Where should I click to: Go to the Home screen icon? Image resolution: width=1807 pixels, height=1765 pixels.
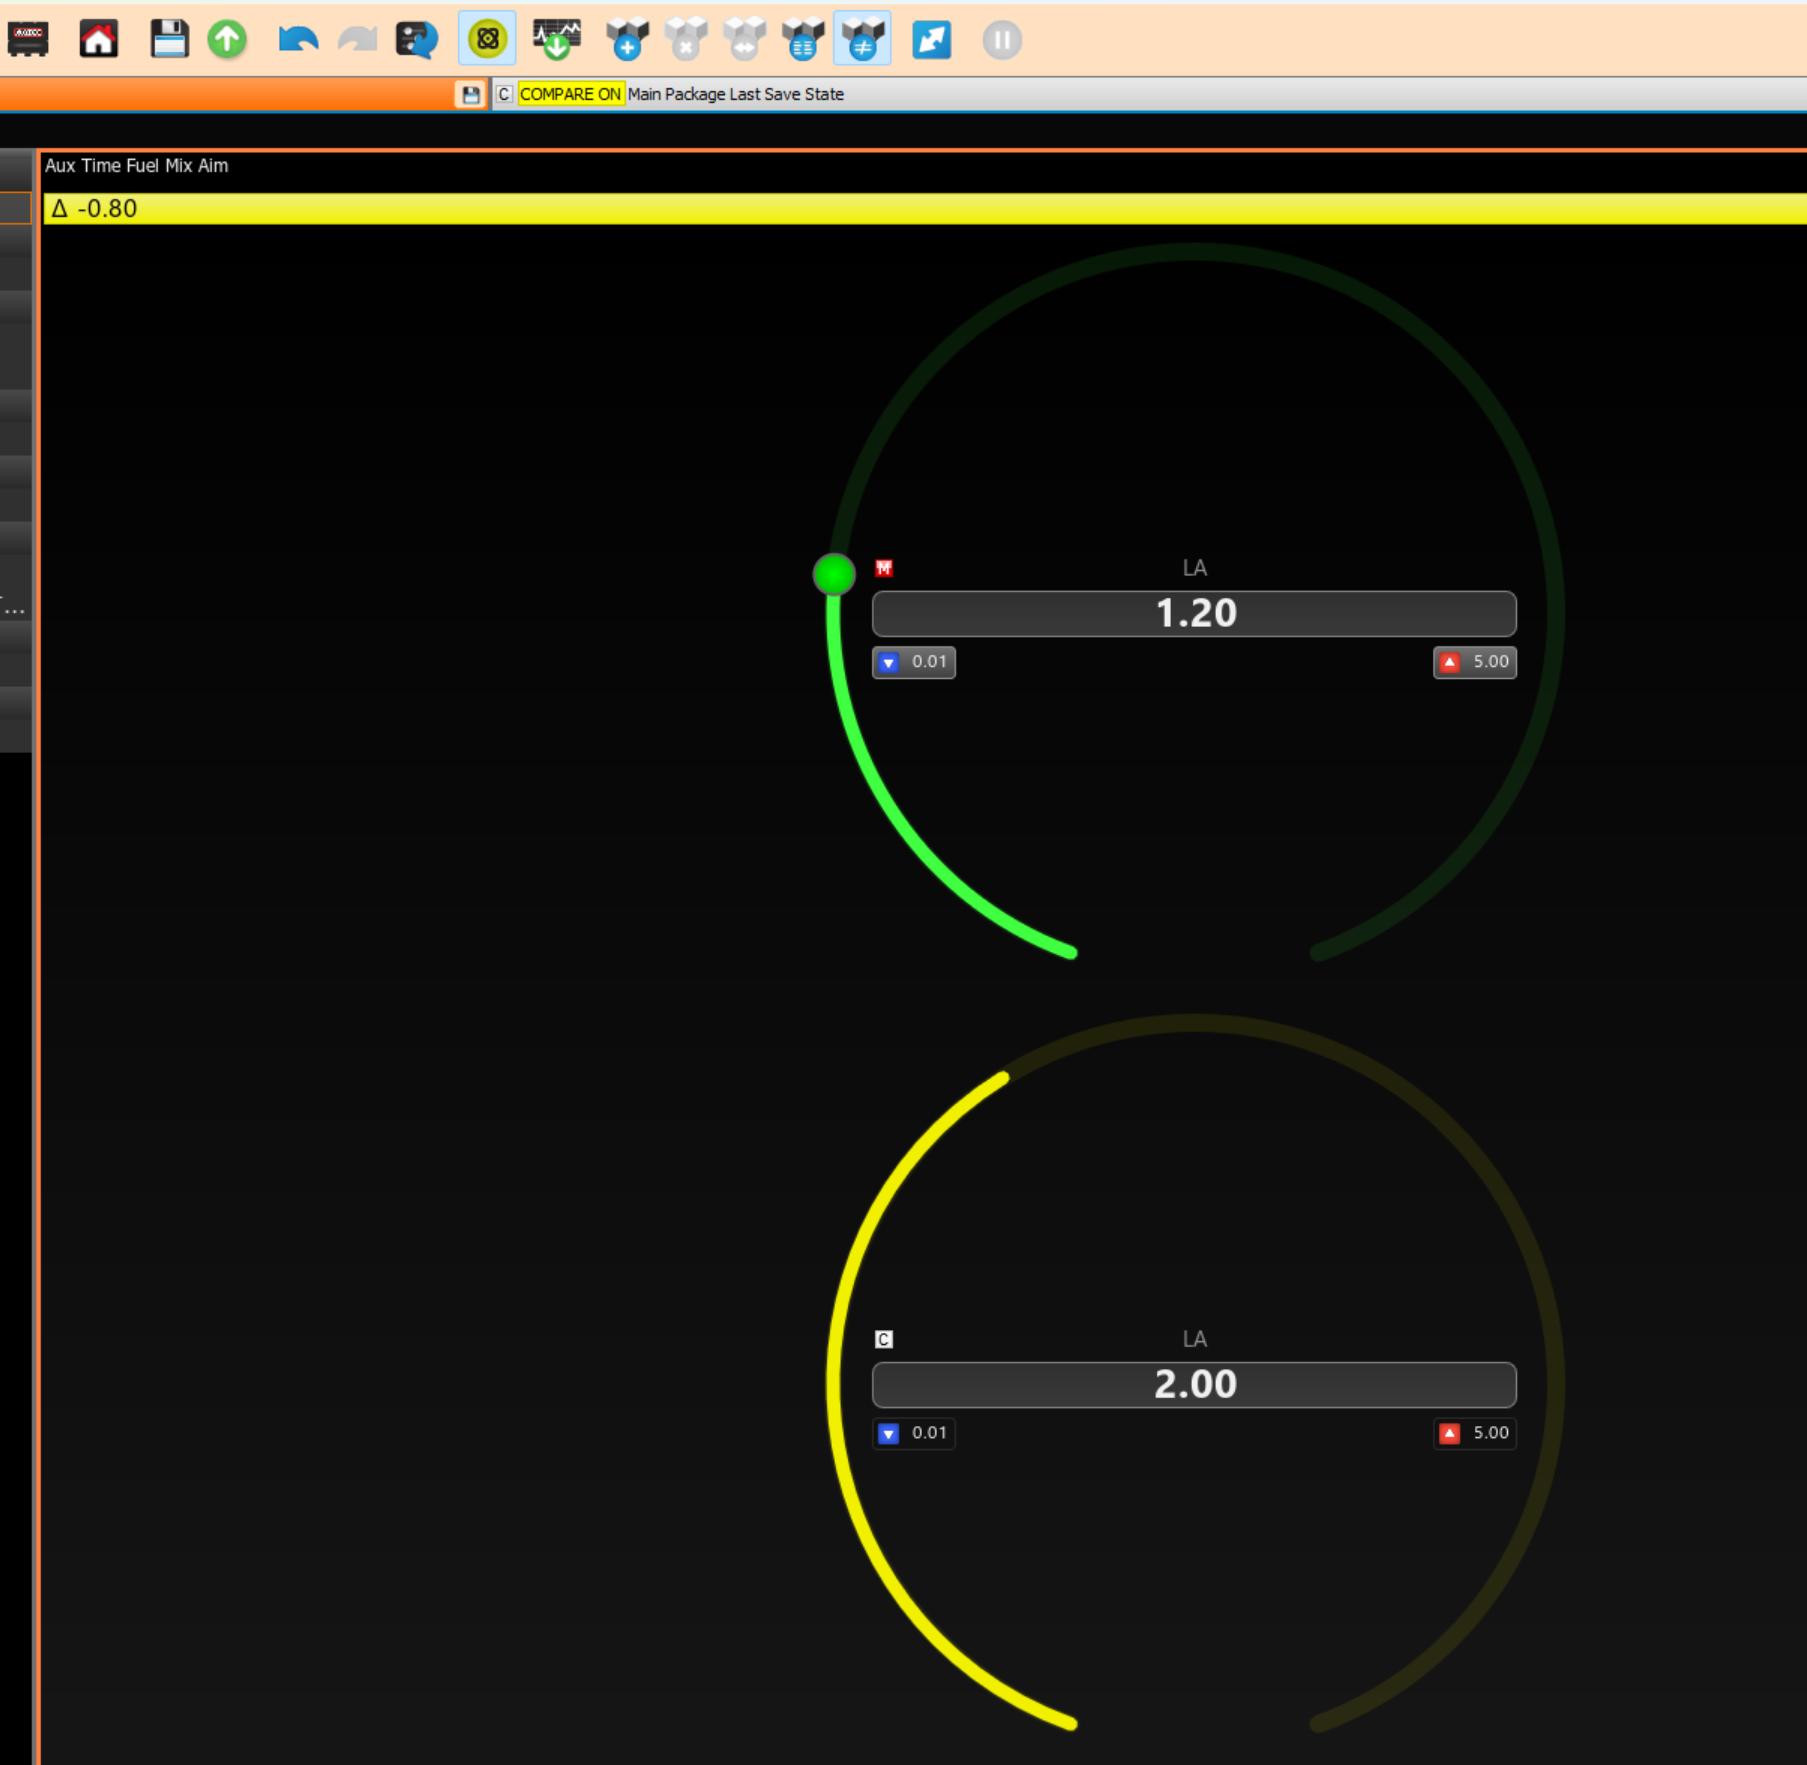(98, 39)
